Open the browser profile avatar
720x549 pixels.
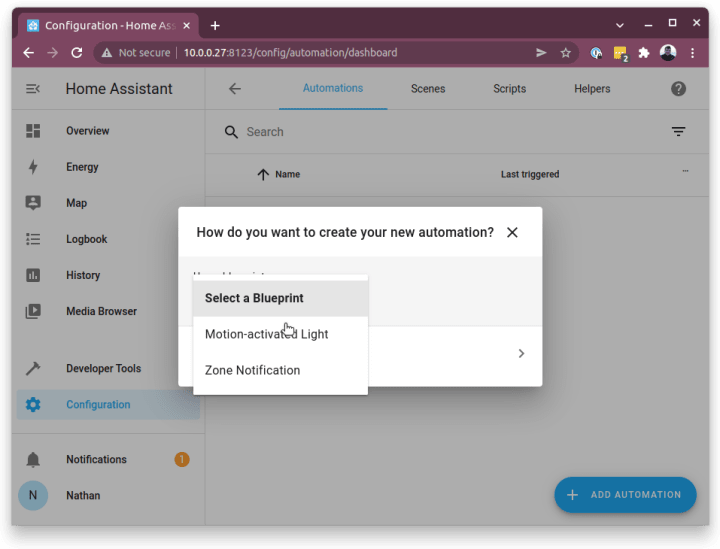pyautogui.click(x=668, y=53)
